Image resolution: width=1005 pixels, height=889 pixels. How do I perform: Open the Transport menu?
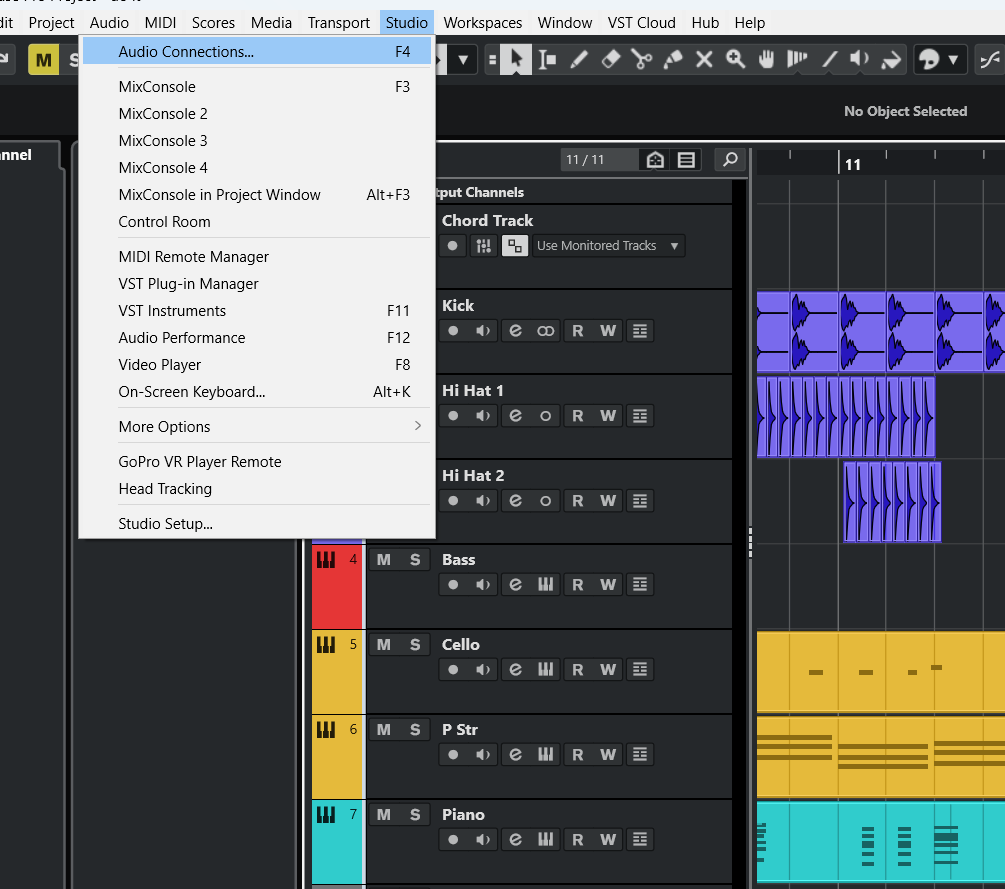tap(338, 23)
